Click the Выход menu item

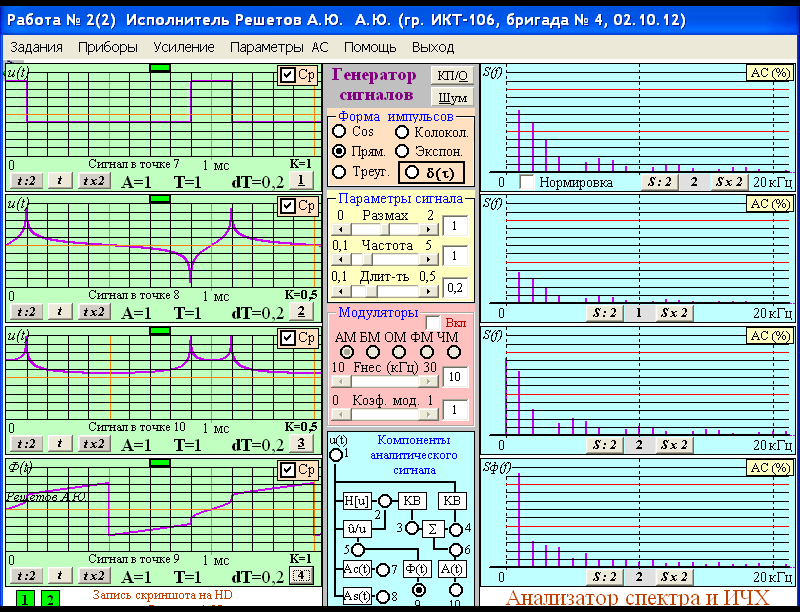433,47
